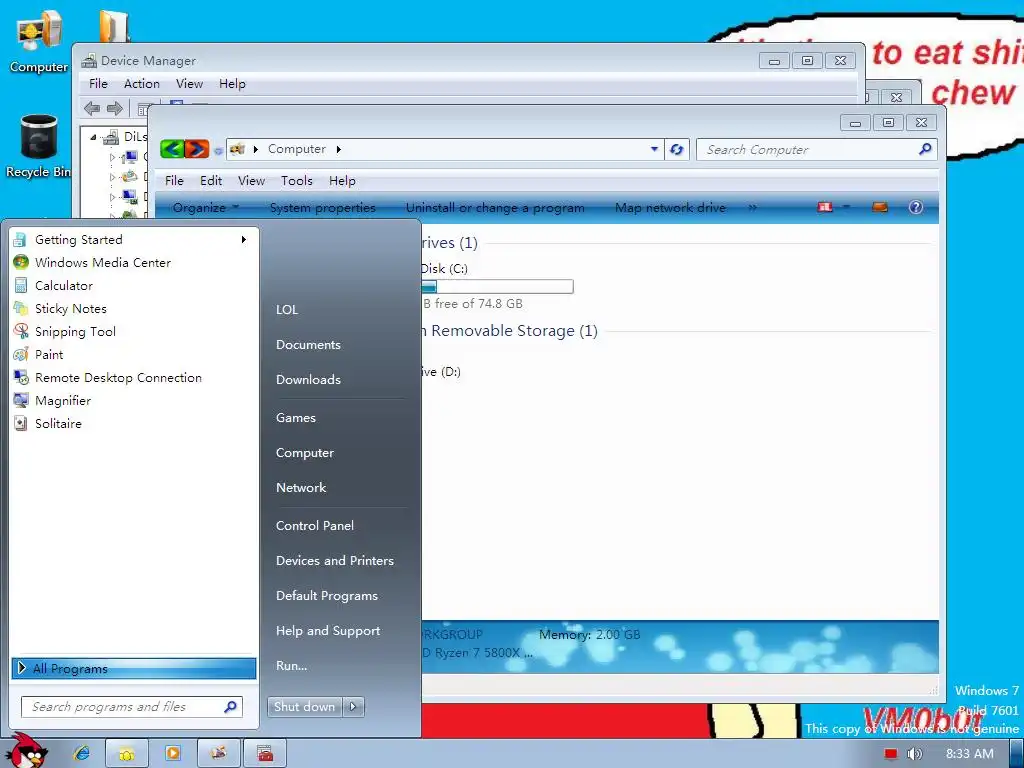Open the LOL user folder
This screenshot has height=768, width=1024.
287,310
